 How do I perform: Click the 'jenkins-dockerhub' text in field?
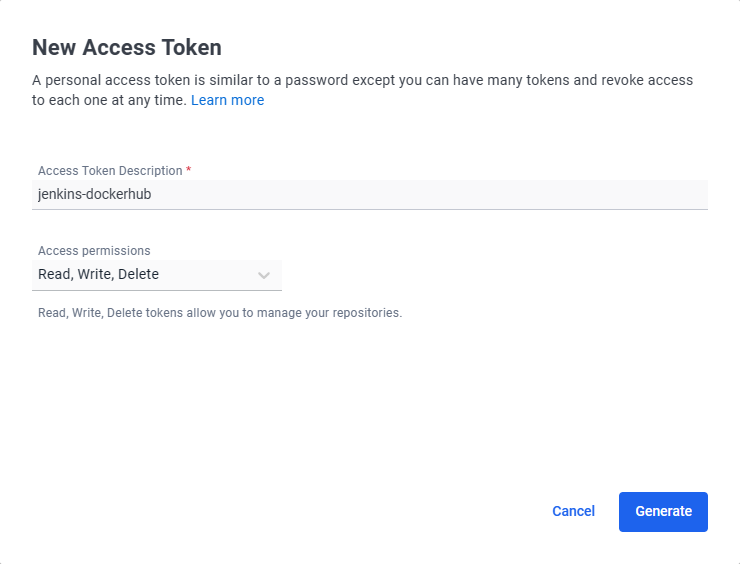[x=94, y=194]
